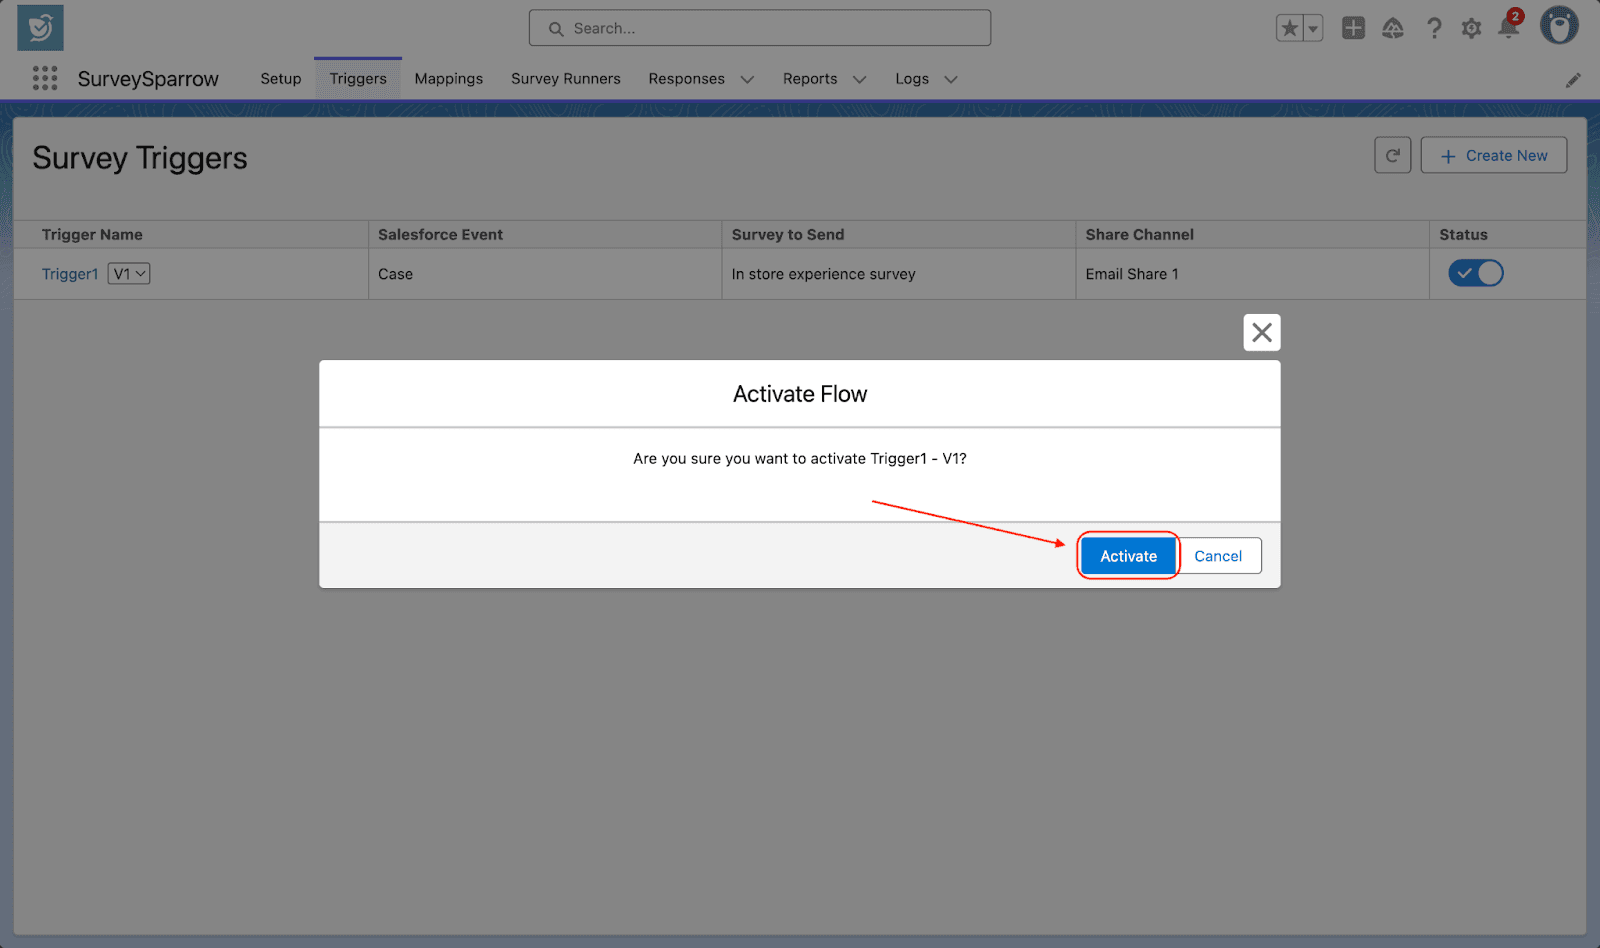Click the user profile avatar
The height and width of the screenshot is (948, 1600).
(x=1558, y=26)
